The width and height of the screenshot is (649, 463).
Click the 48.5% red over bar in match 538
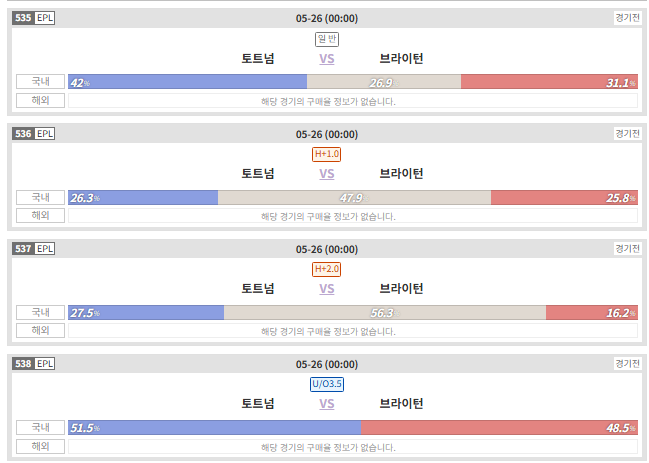point(499,428)
